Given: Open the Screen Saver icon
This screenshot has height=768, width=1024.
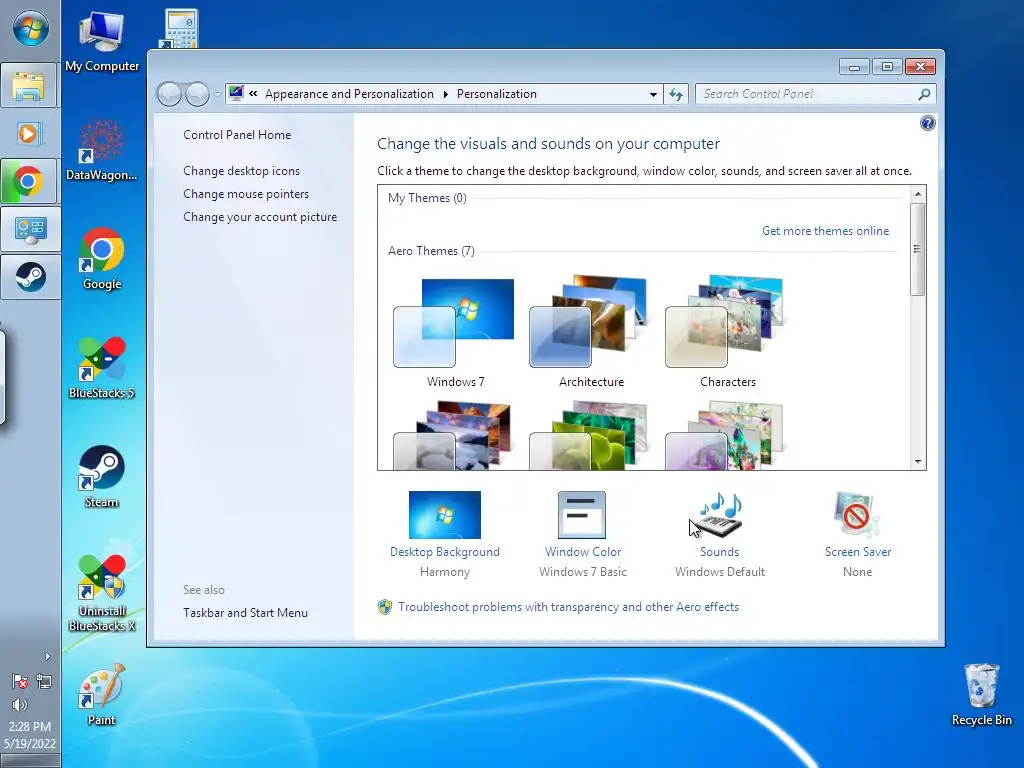Looking at the screenshot, I should pyautogui.click(x=857, y=515).
